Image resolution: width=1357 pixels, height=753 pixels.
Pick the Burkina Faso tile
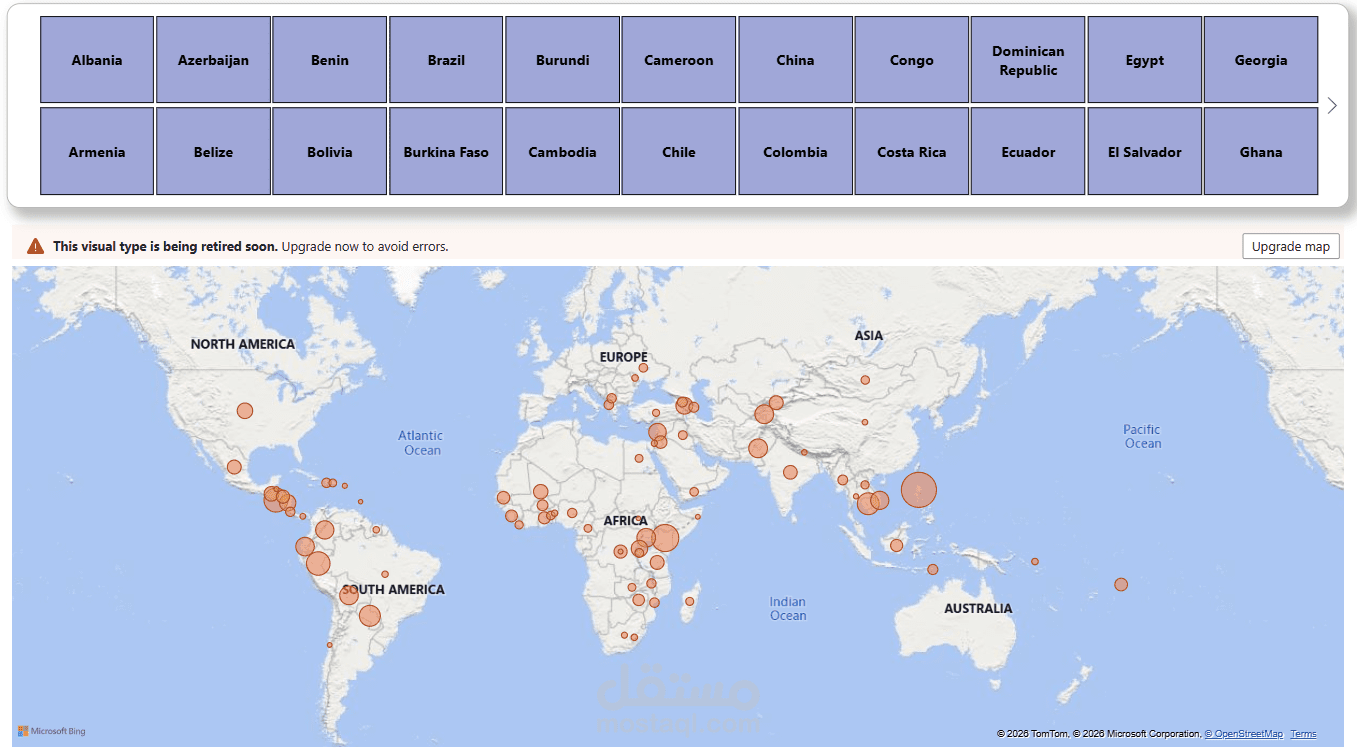[x=446, y=152]
